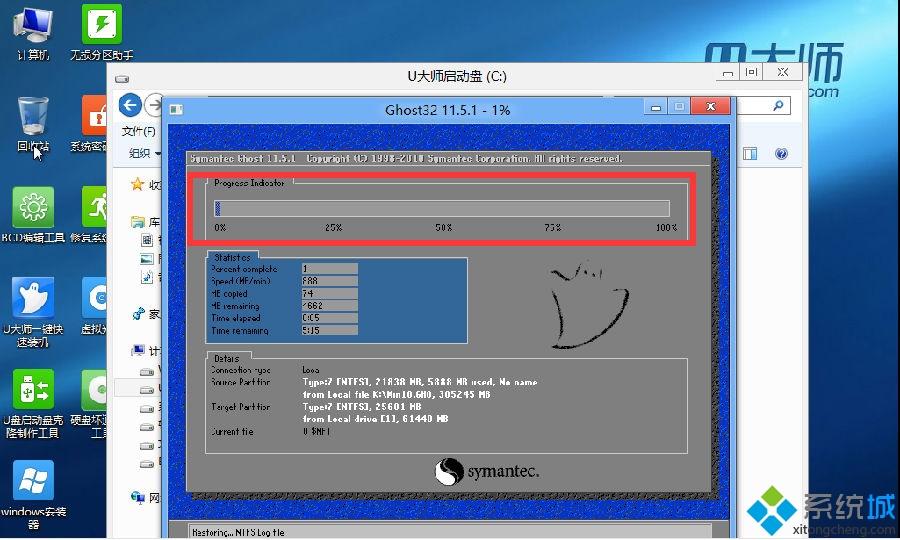
Task: Click the Ghost32 progress indicator bar
Action: (x=442, y=208)
